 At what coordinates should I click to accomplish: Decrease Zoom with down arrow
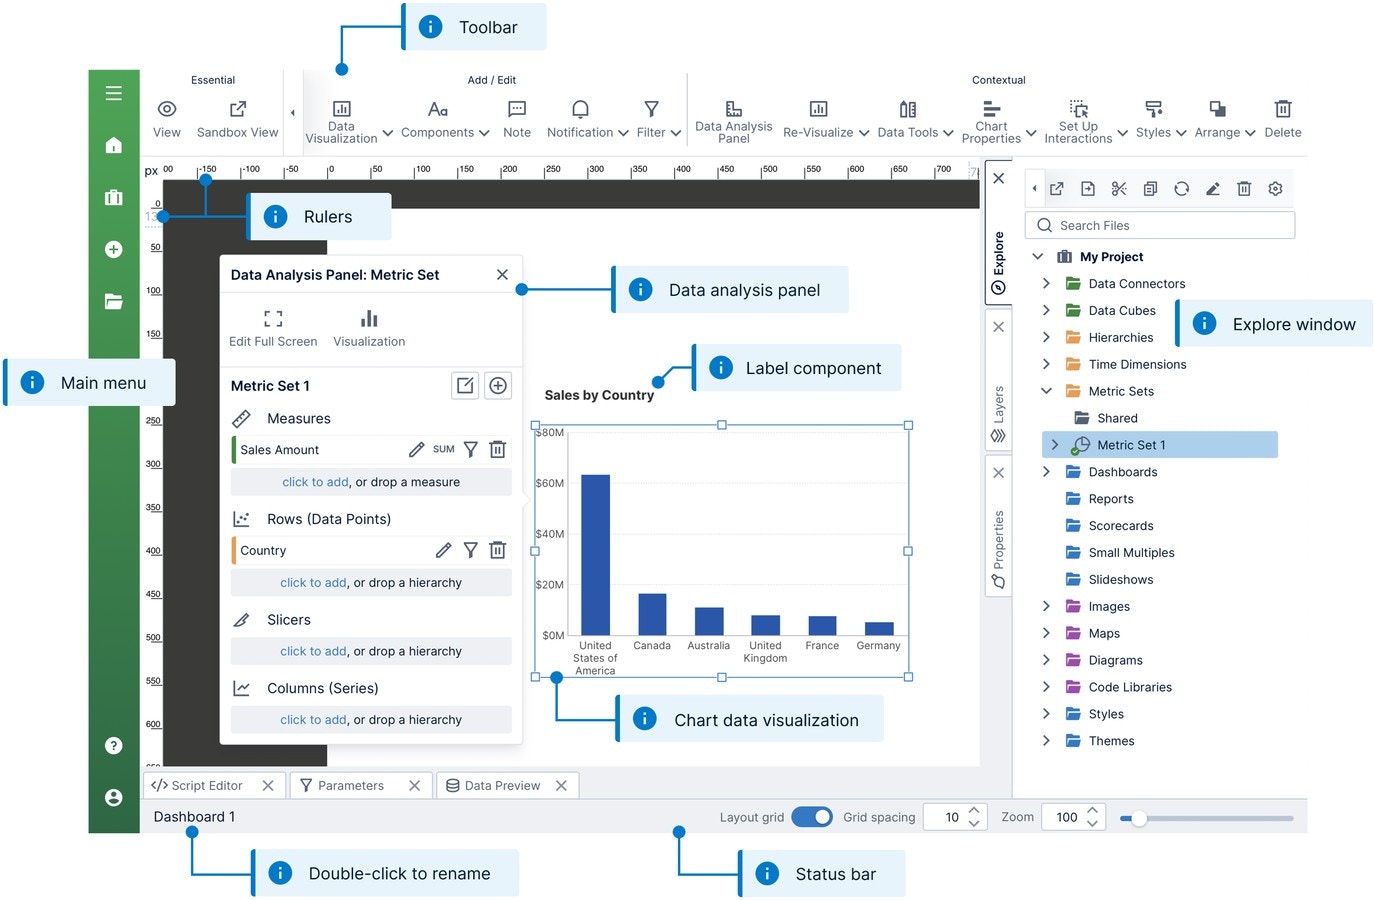(1093, 824)
